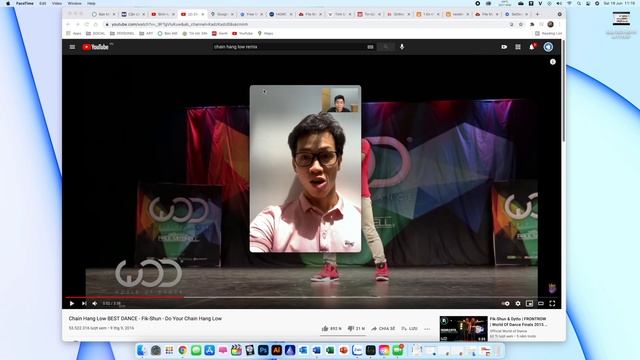Enable theater mode in the player
This screenshot has height=360, width=640.
(541, 304)
